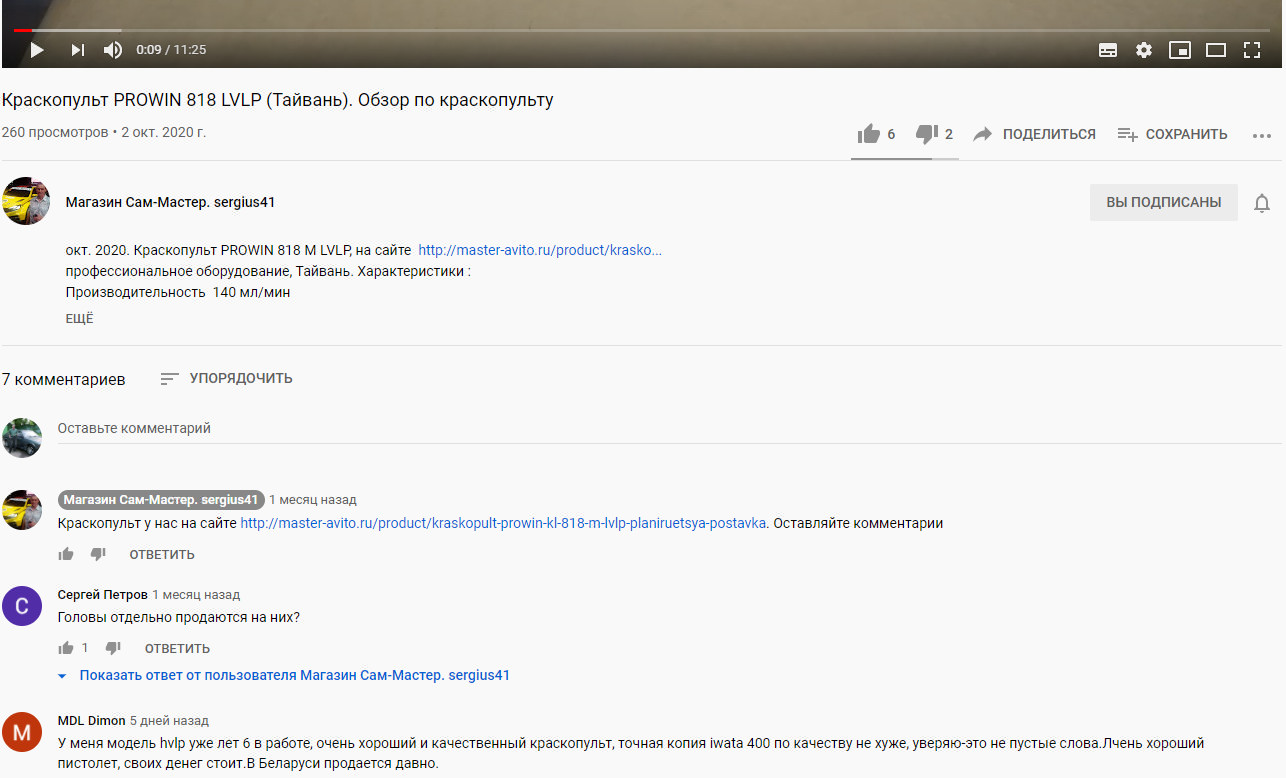Screen dimensions: 1286x778
Task: Click the 'Производительность 140 мл/мин' description line
Action: pyautogui.click(x=178, y=292)
